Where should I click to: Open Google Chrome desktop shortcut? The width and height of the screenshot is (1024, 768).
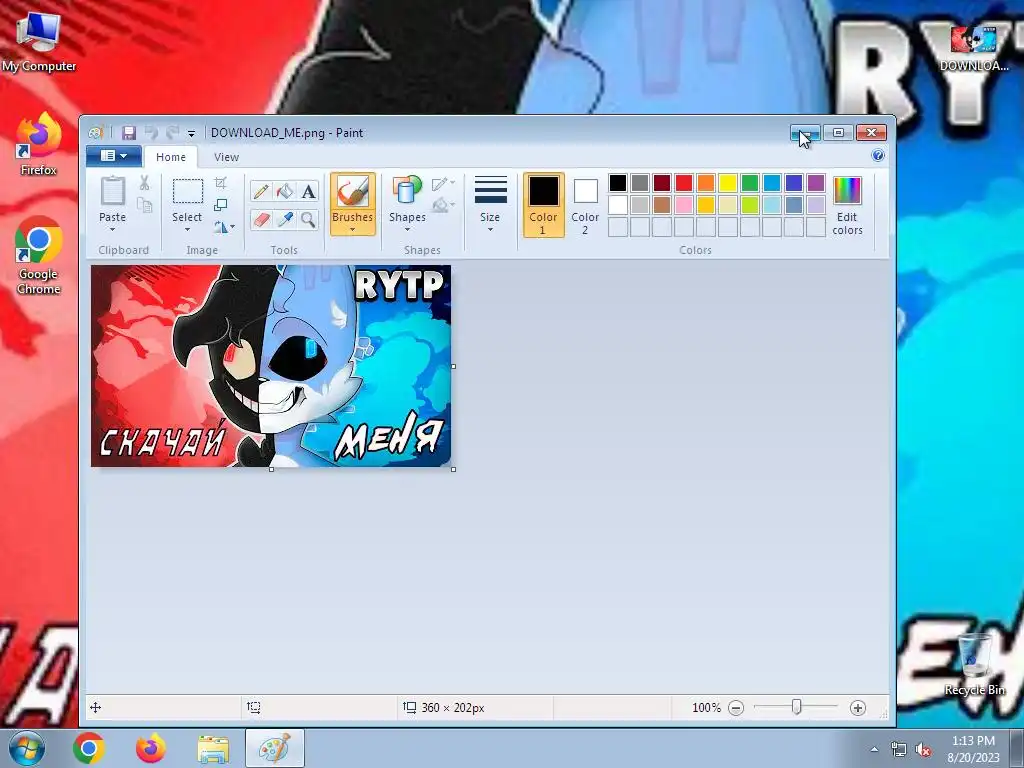[39, 255]
